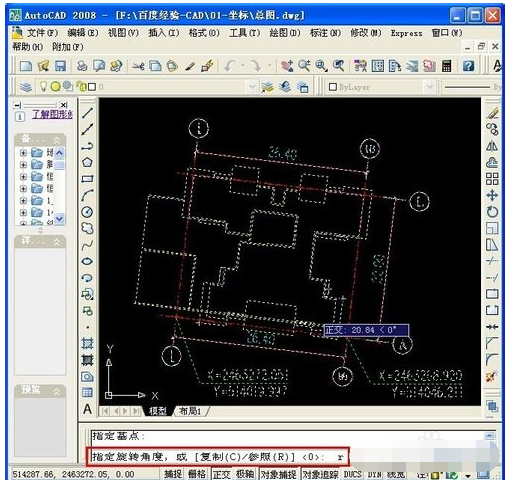Toggle 栅格 grid display in status bar
This screenshot has width=513, height=480.
197,474
